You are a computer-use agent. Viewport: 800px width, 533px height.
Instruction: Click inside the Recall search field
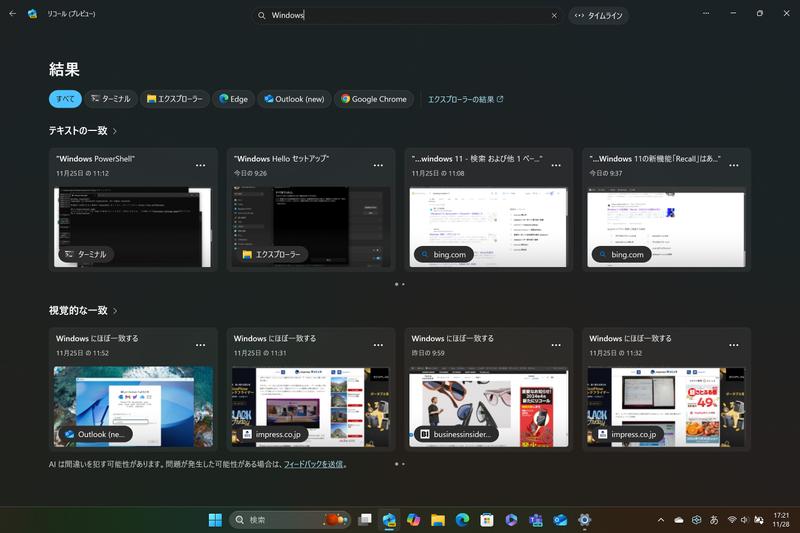pyautogui.click(x=406, y=15)
